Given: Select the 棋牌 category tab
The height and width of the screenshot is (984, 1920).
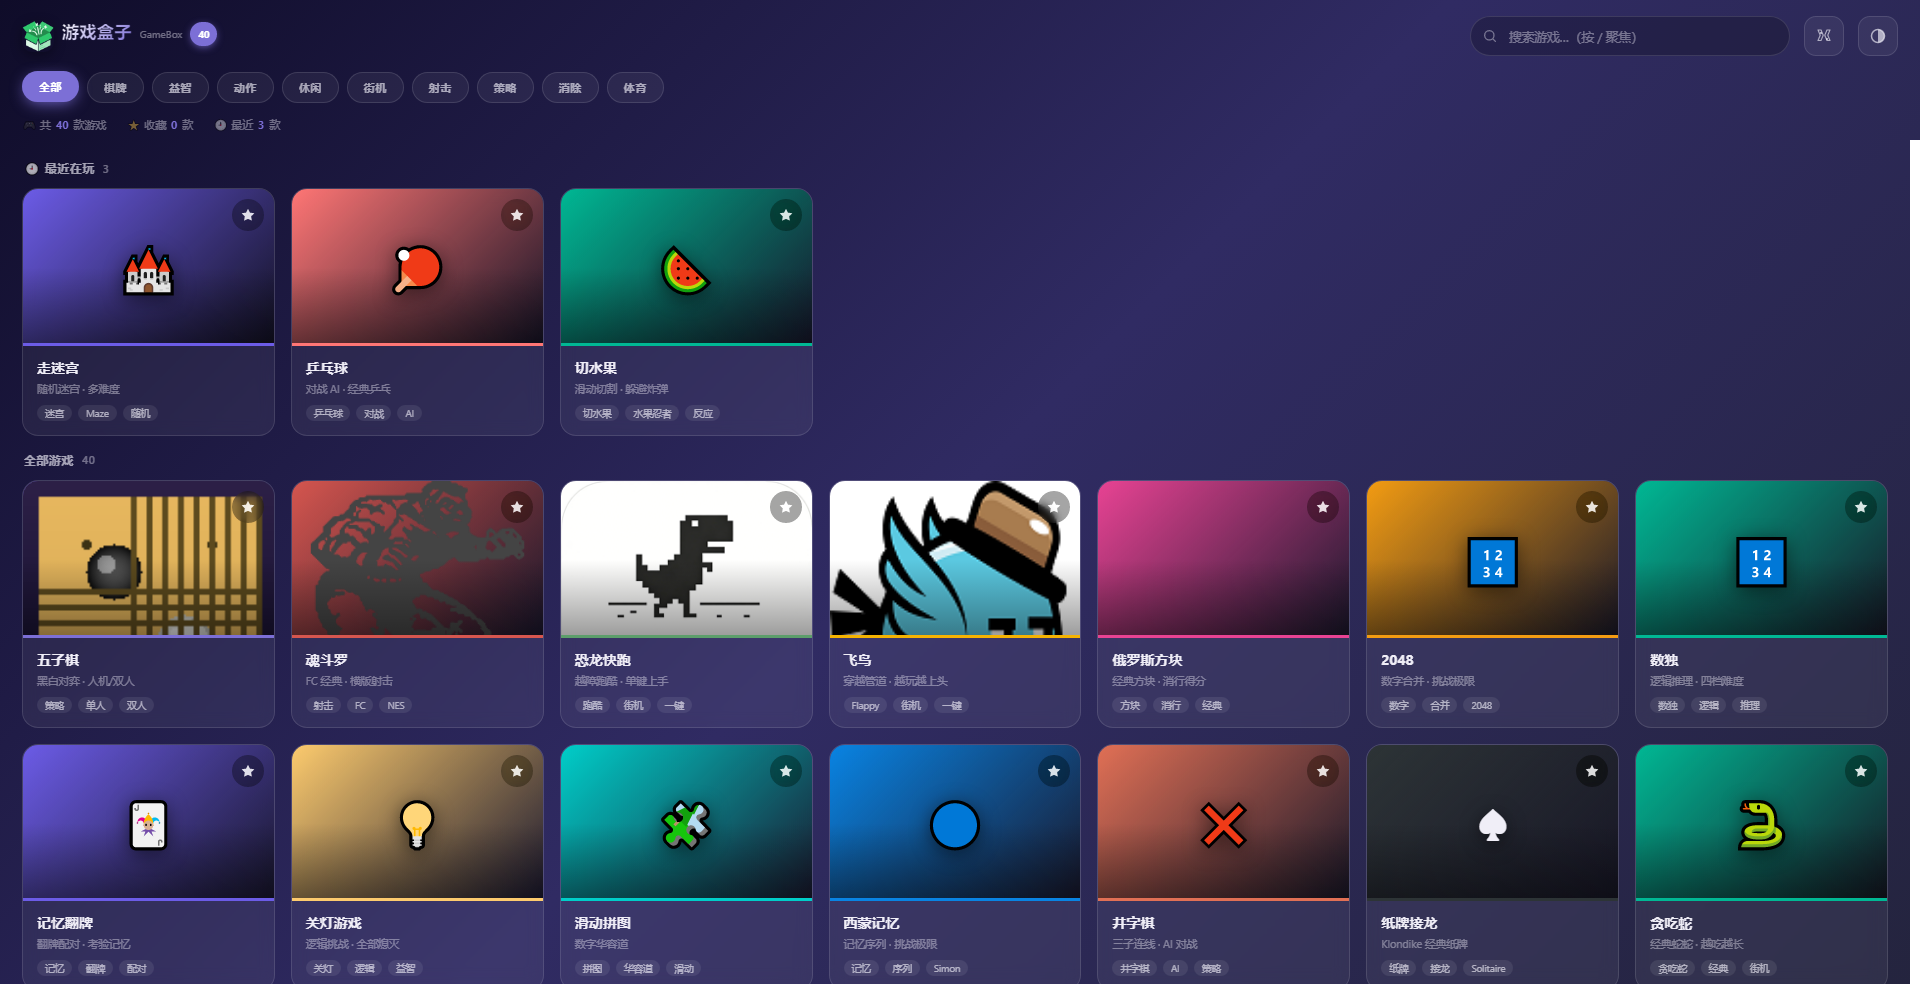Looking at the screenshot, I should 115,88.
